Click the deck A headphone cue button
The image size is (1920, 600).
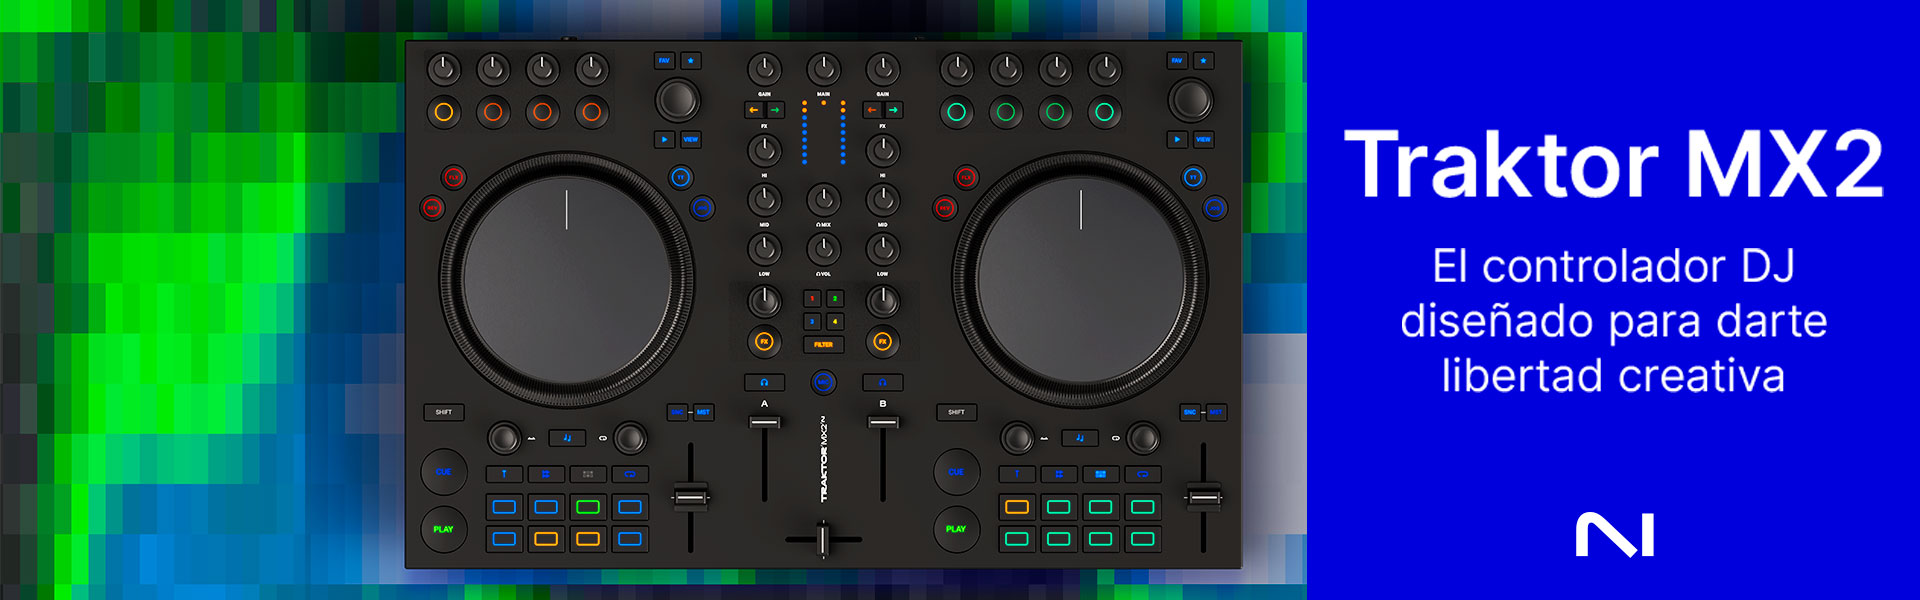tap(764, 382)
